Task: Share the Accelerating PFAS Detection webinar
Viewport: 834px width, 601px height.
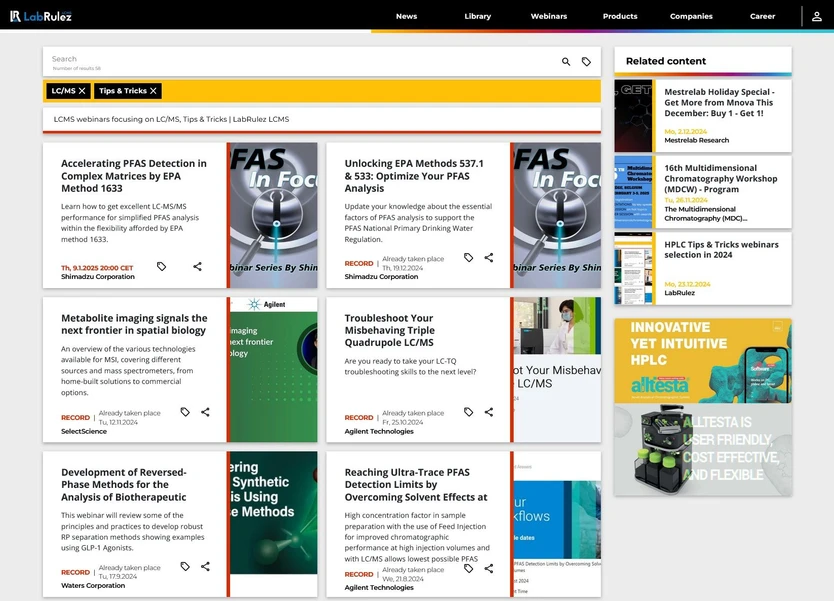Action: [x=197, y=266]
